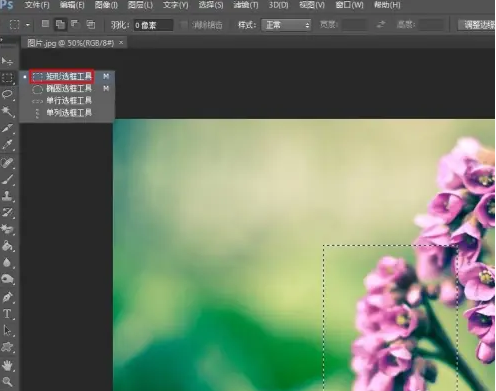The height and width of the screenshot is (391, 496).
Task: Select the Paint Bucket tool
Action: coord(7,246)
